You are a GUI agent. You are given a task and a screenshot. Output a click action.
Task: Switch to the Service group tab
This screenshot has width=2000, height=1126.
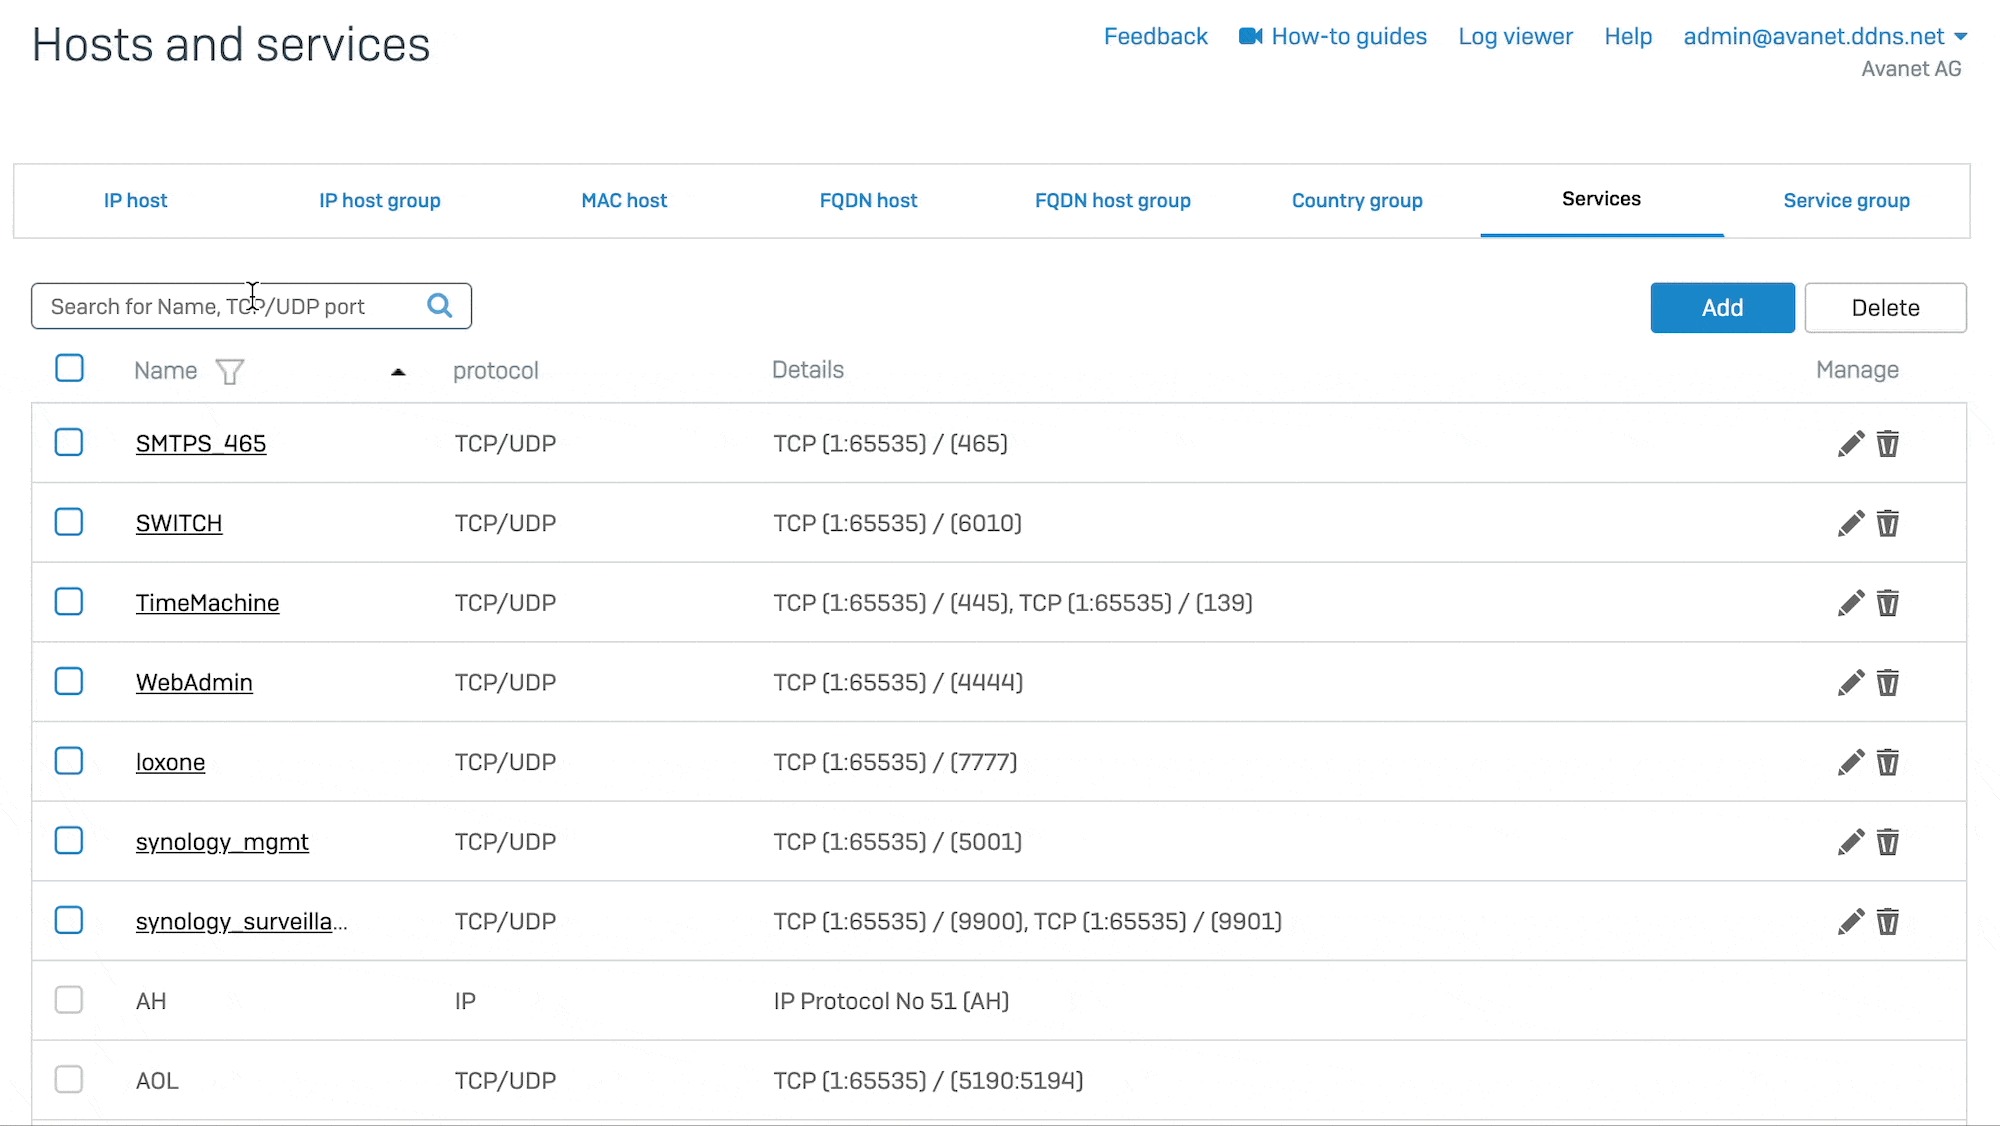1846,200
